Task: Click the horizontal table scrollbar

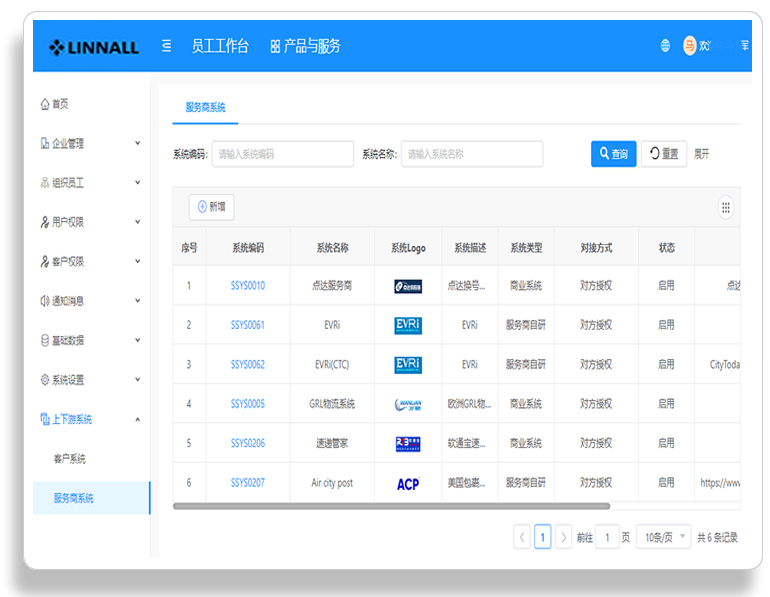Action: pos(391,506)
